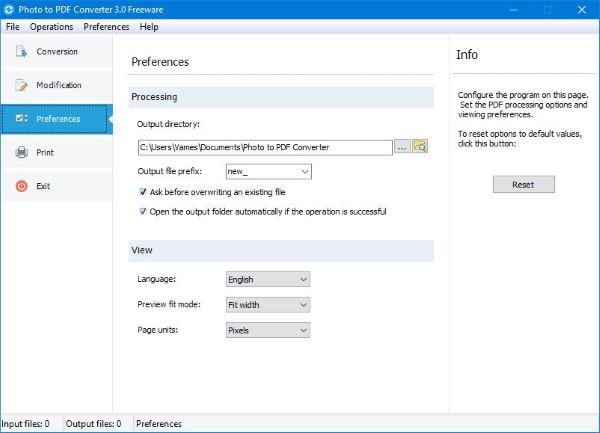600x433 pixels.
Task: Click the Conversion document icon in sidebar
Action: pos(21,51)
